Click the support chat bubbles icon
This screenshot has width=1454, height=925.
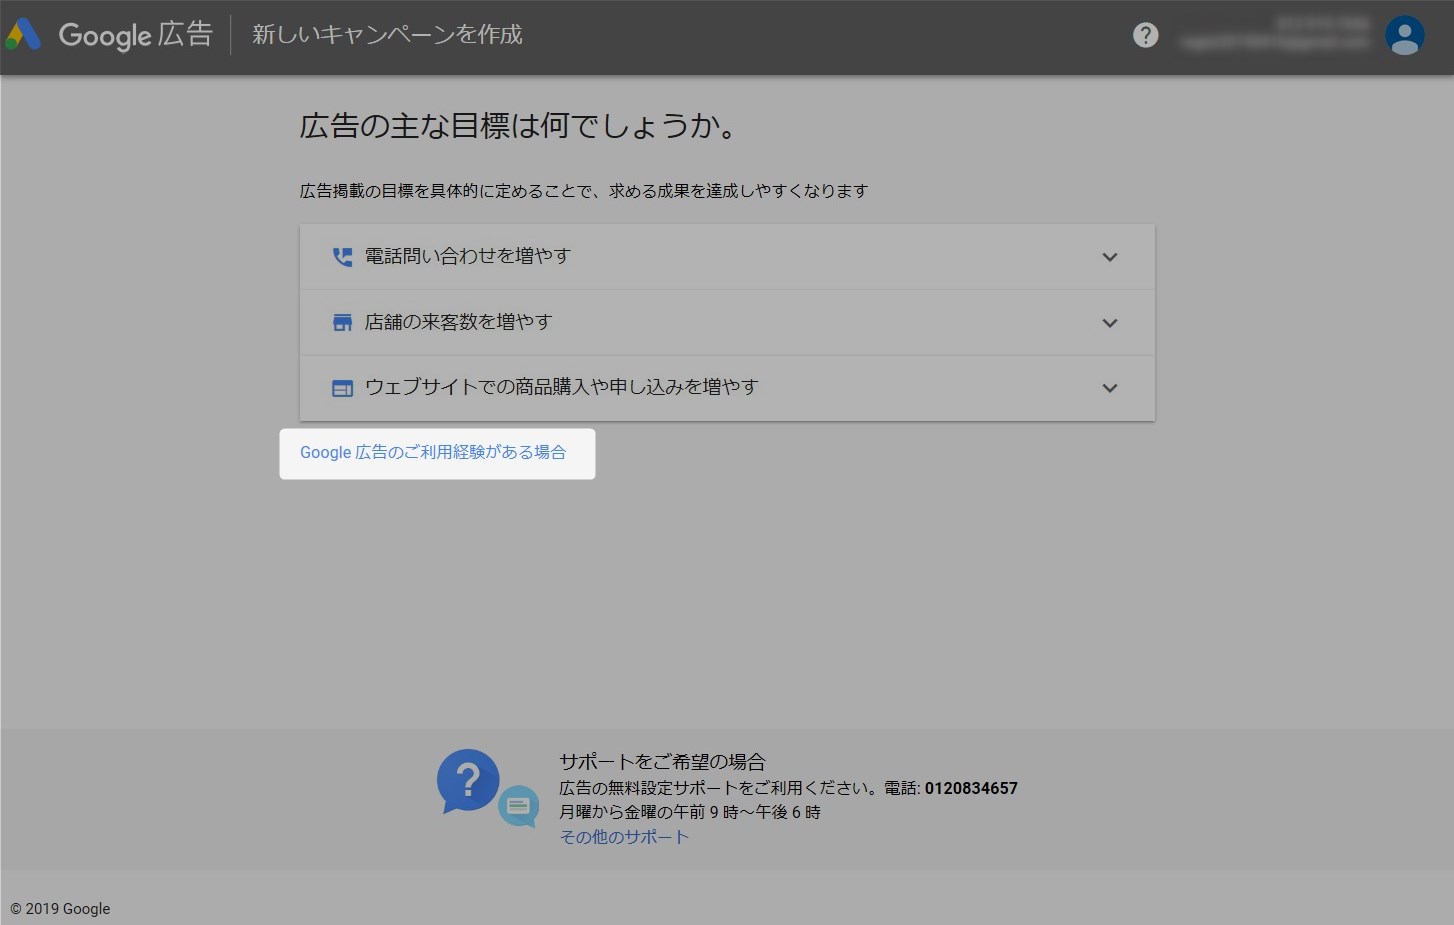488,788
